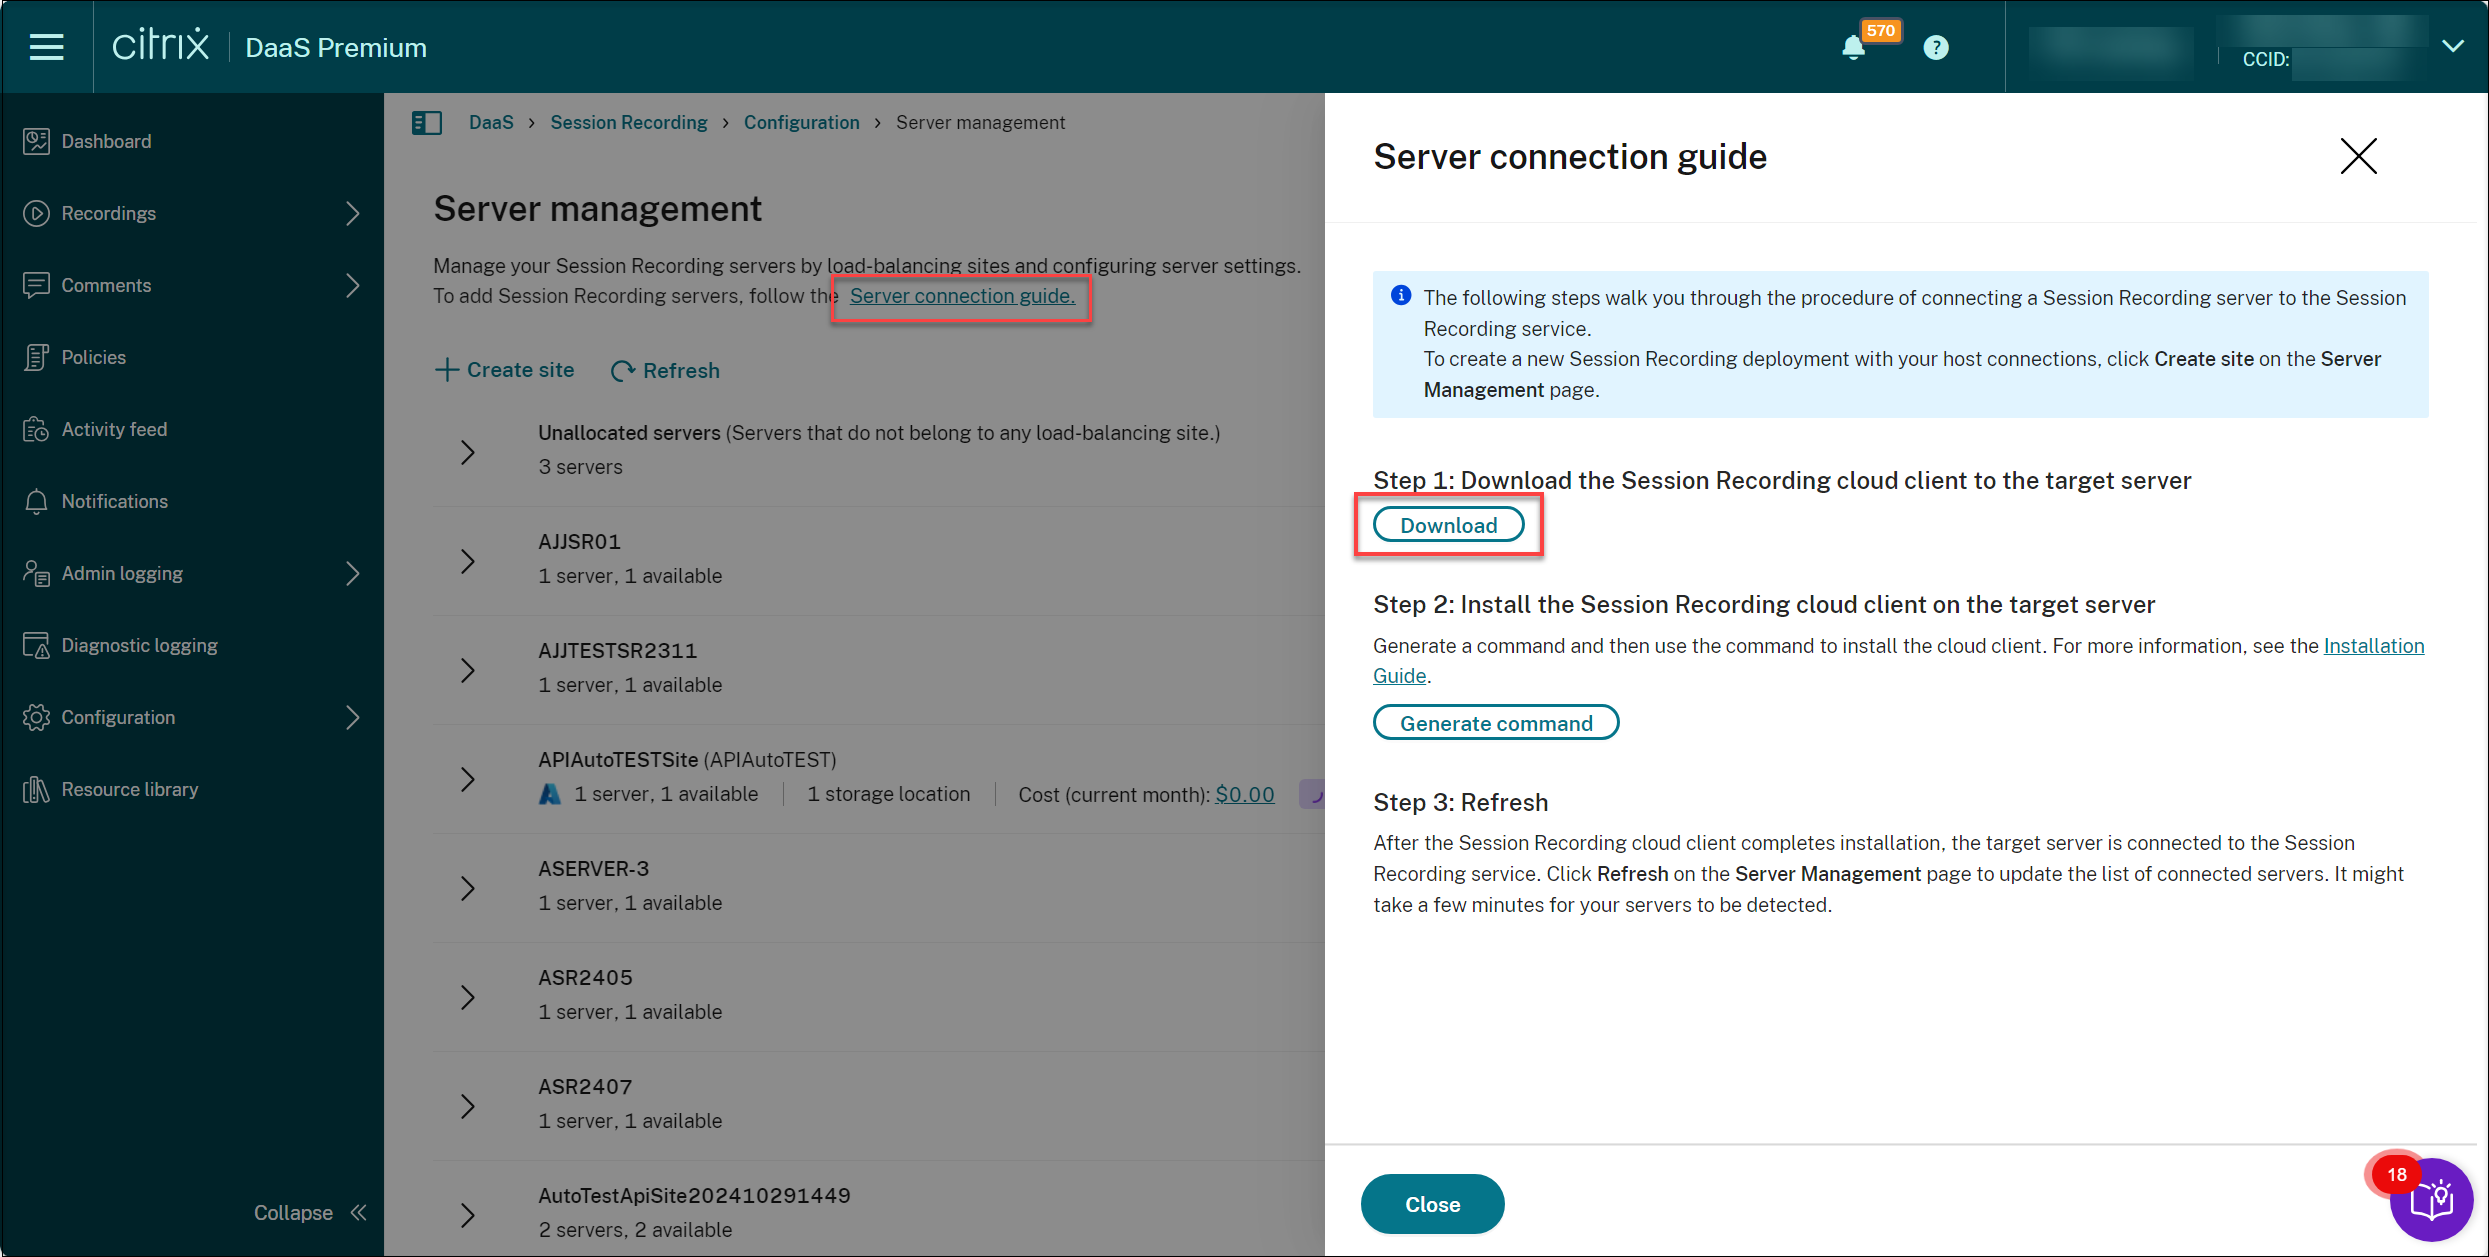Screen dimensions: 2489x1257
Task: Open Diagnostic logging in sidebar
Action: pyautogui.click(x=139, y=645)
